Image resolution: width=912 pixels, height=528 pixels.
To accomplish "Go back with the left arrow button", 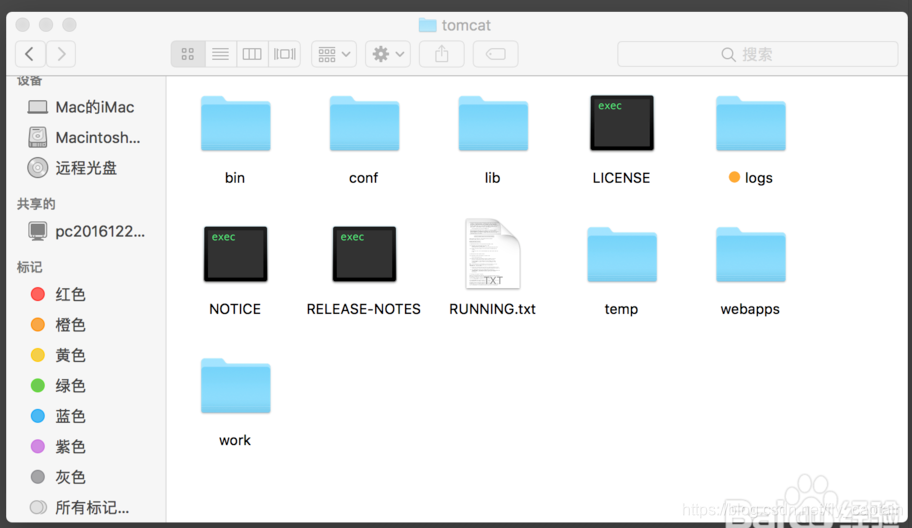I will [30, 54].
